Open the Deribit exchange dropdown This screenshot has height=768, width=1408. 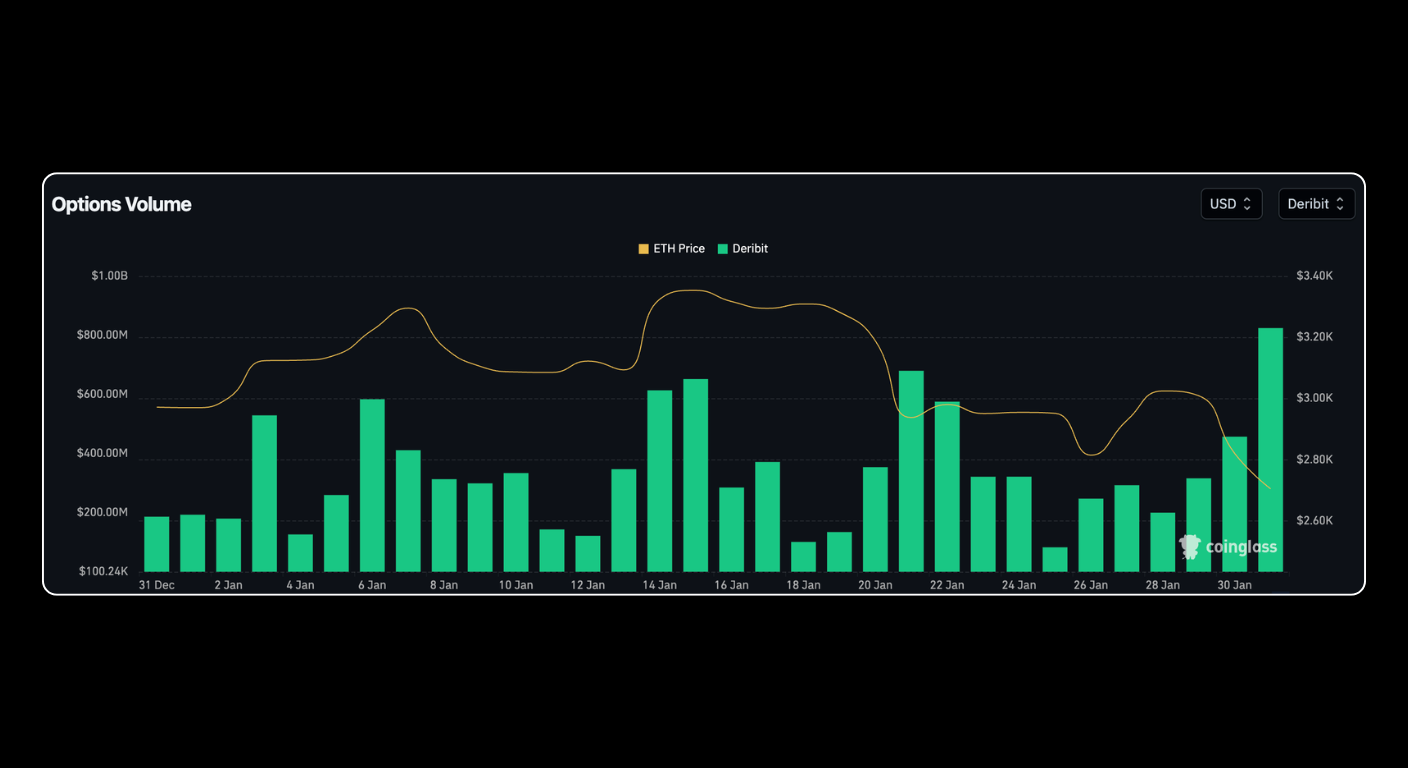pos(1317,203)
